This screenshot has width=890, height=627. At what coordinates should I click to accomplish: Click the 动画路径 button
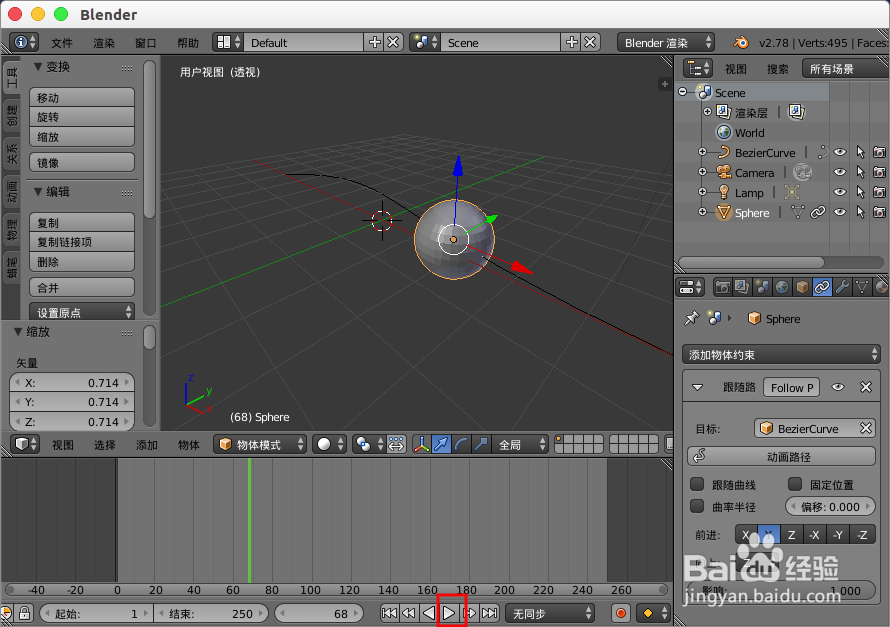[x=781, y=456]
